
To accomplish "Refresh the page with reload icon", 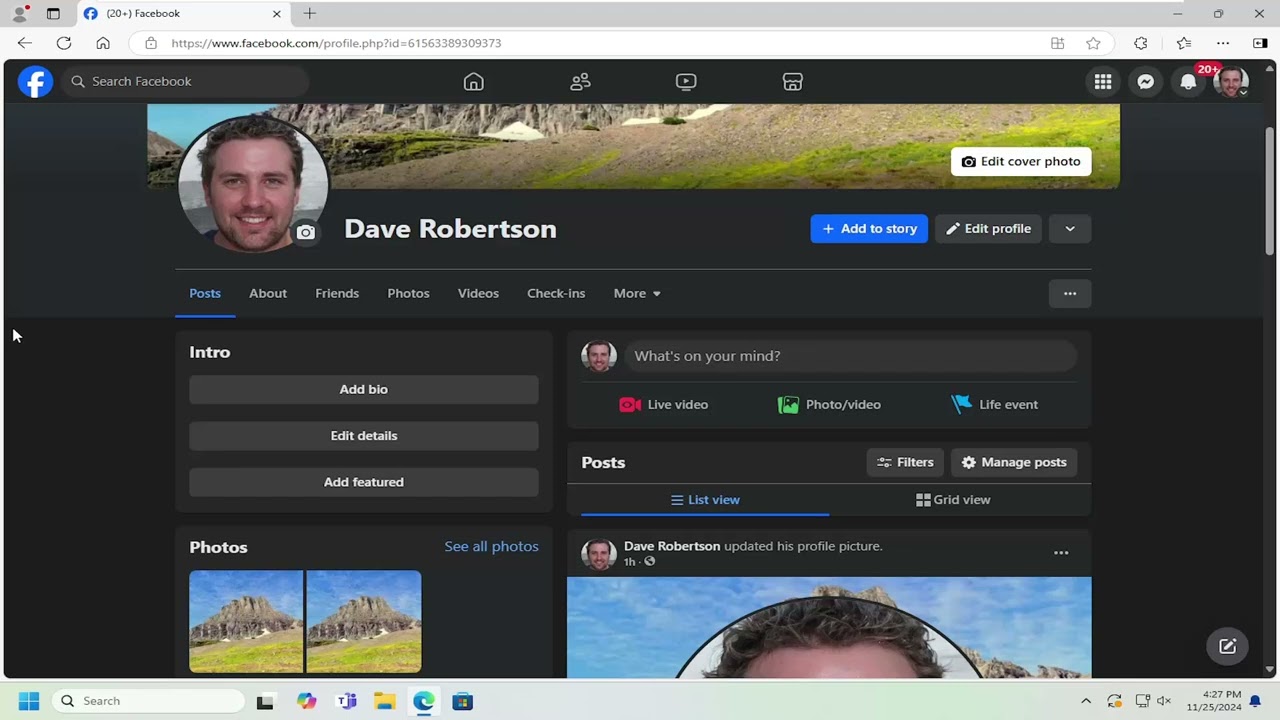I will pos(64,43).
